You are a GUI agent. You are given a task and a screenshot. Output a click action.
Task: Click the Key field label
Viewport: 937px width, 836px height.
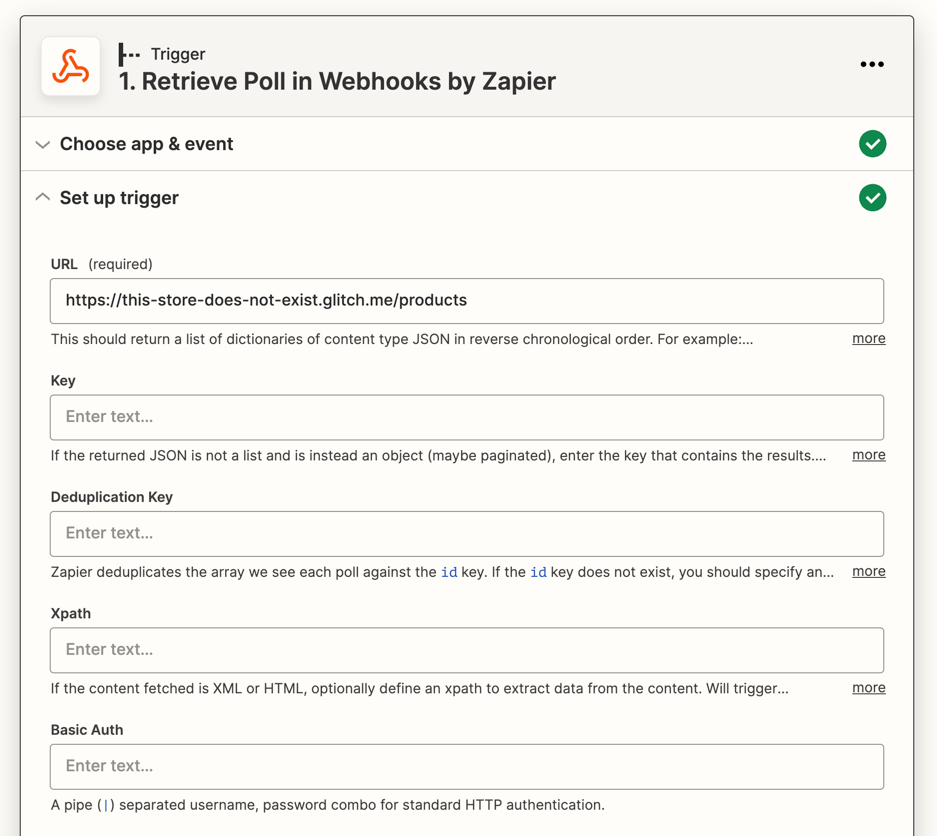[x=63, y=381]
